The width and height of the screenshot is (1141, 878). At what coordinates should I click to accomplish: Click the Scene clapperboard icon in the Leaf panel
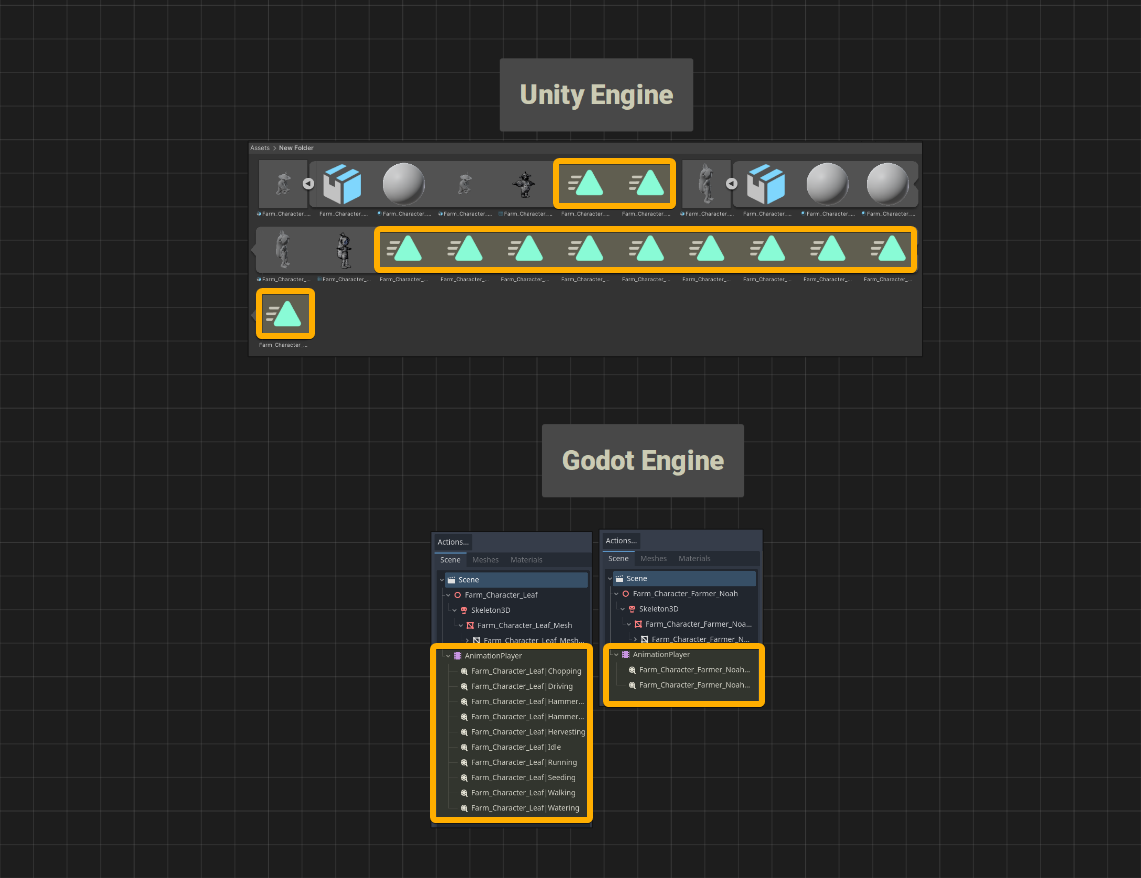pyautogui.click(x=451, y=580)
